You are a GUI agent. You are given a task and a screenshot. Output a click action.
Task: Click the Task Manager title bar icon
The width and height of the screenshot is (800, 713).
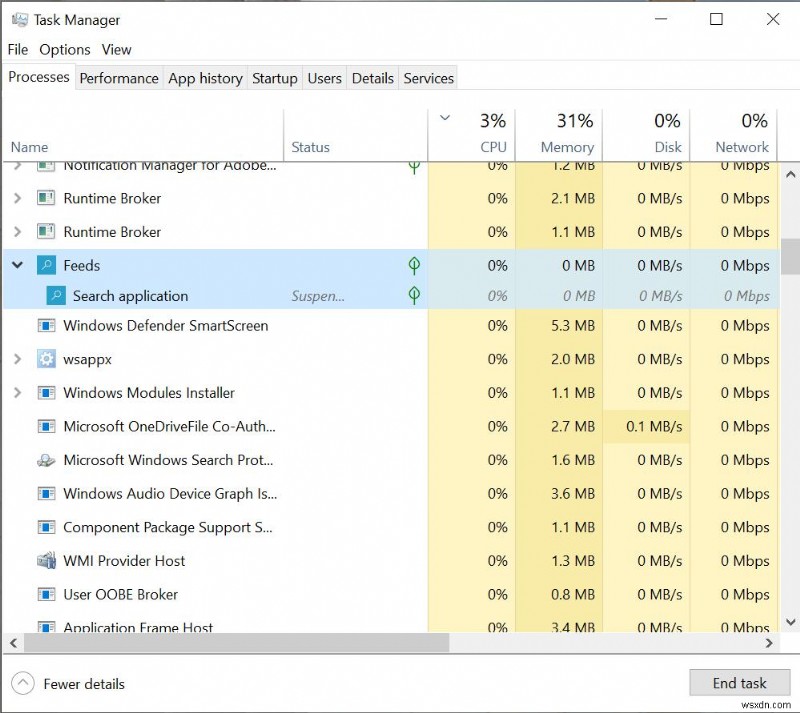(20, 20)
